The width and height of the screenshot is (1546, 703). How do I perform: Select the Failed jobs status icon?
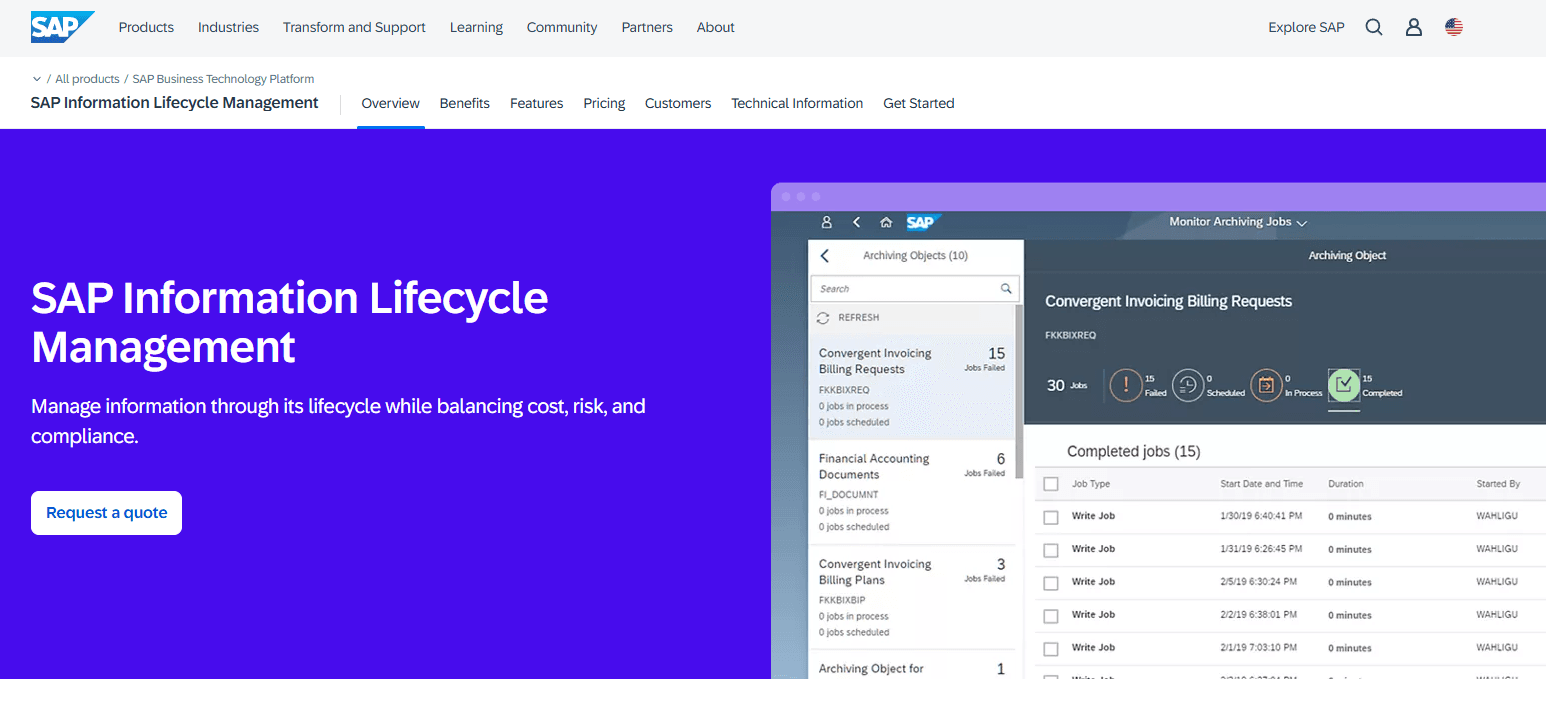point(1126,385)
